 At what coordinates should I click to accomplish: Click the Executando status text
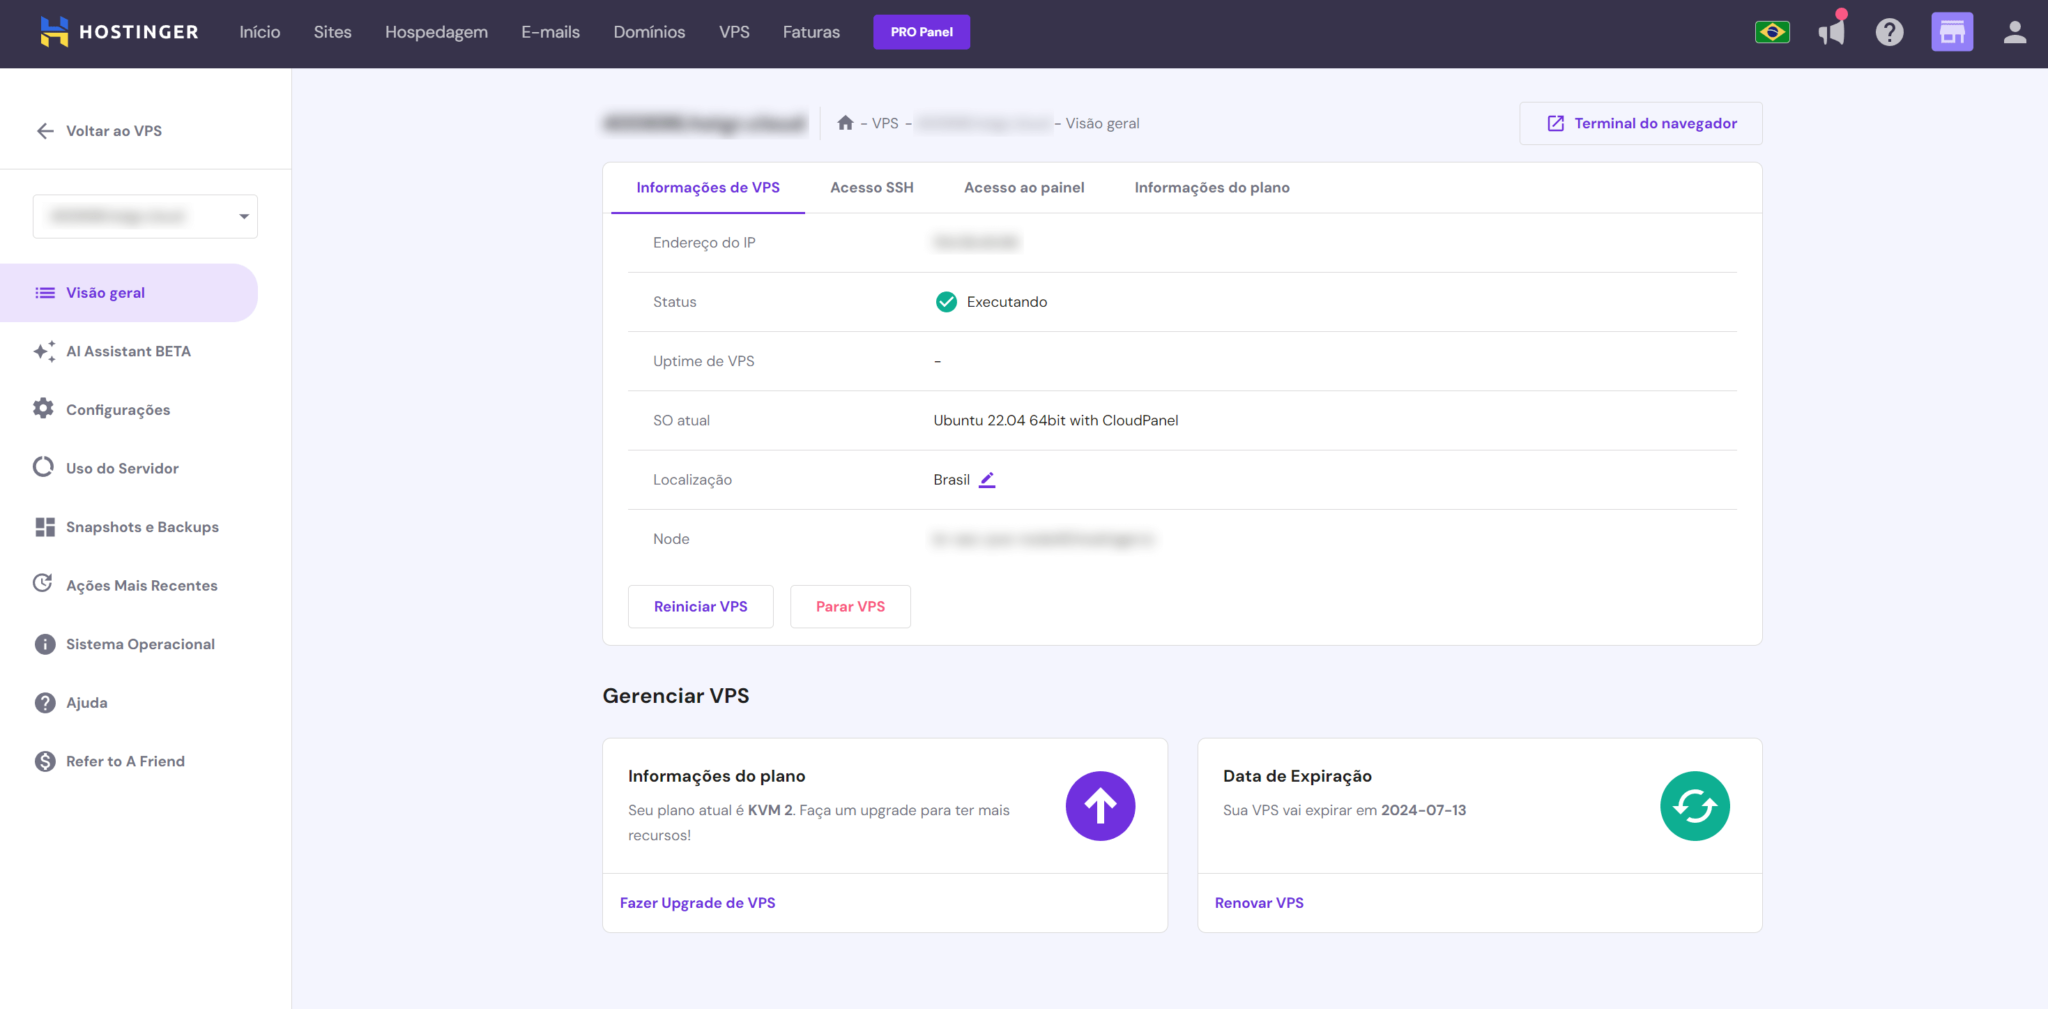[1007, 302]
